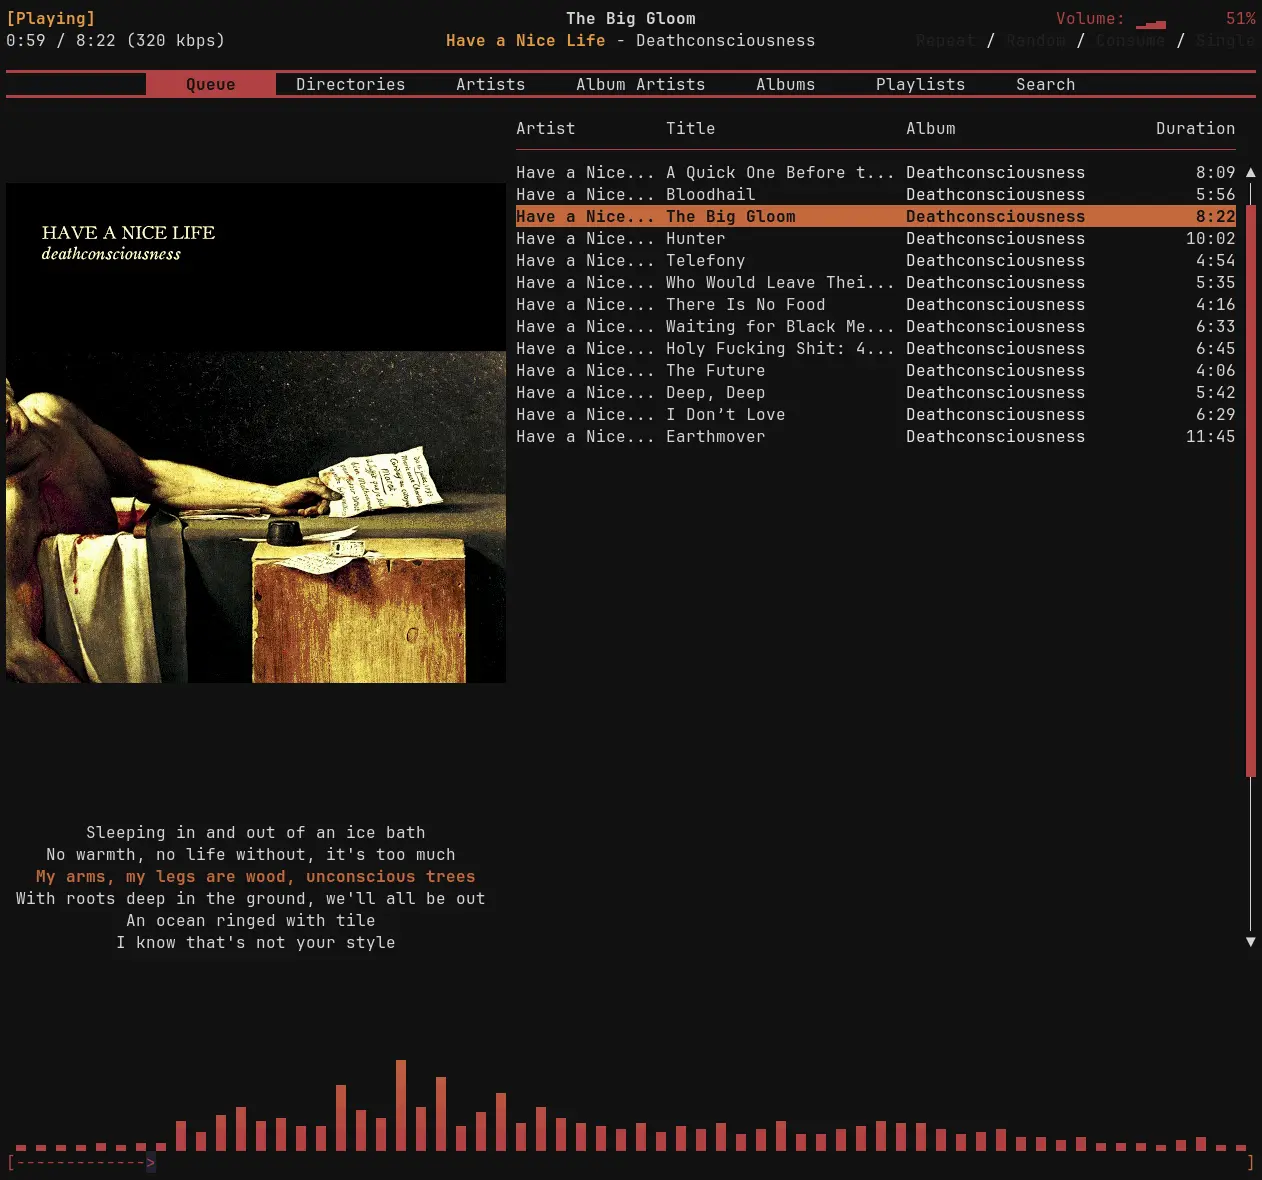Click the scrollbar up arrow on the queue
1262x1180 pixels.
1250,172
